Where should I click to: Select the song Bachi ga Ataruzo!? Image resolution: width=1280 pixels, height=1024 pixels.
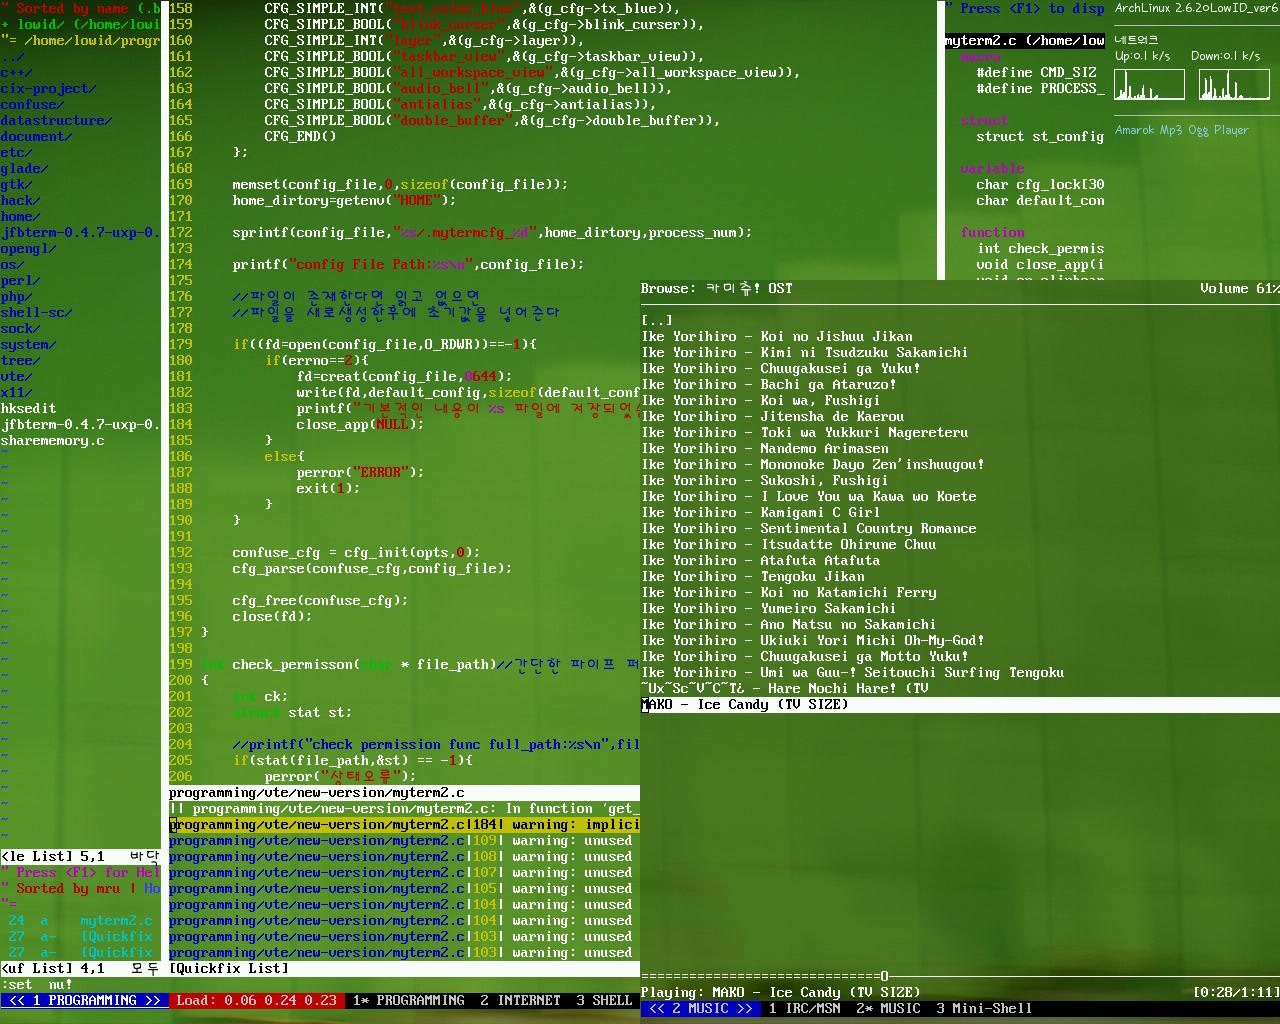(769, 384)
